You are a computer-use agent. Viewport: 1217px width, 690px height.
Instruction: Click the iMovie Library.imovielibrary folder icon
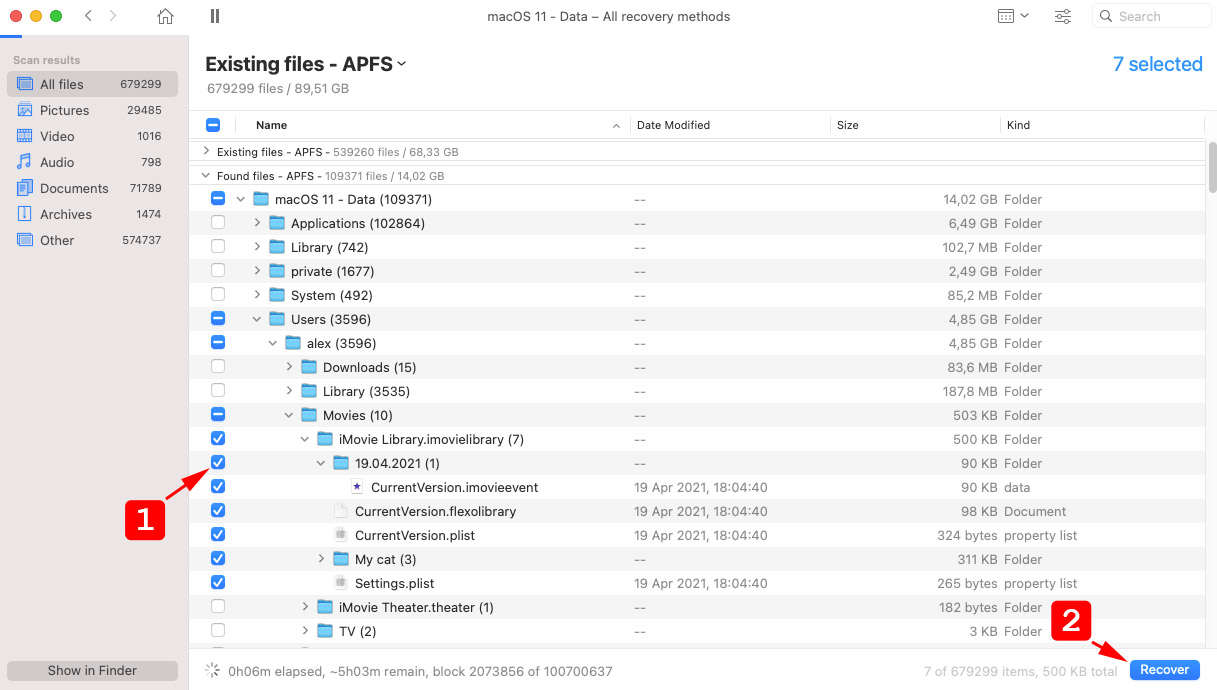click(325, 439)
